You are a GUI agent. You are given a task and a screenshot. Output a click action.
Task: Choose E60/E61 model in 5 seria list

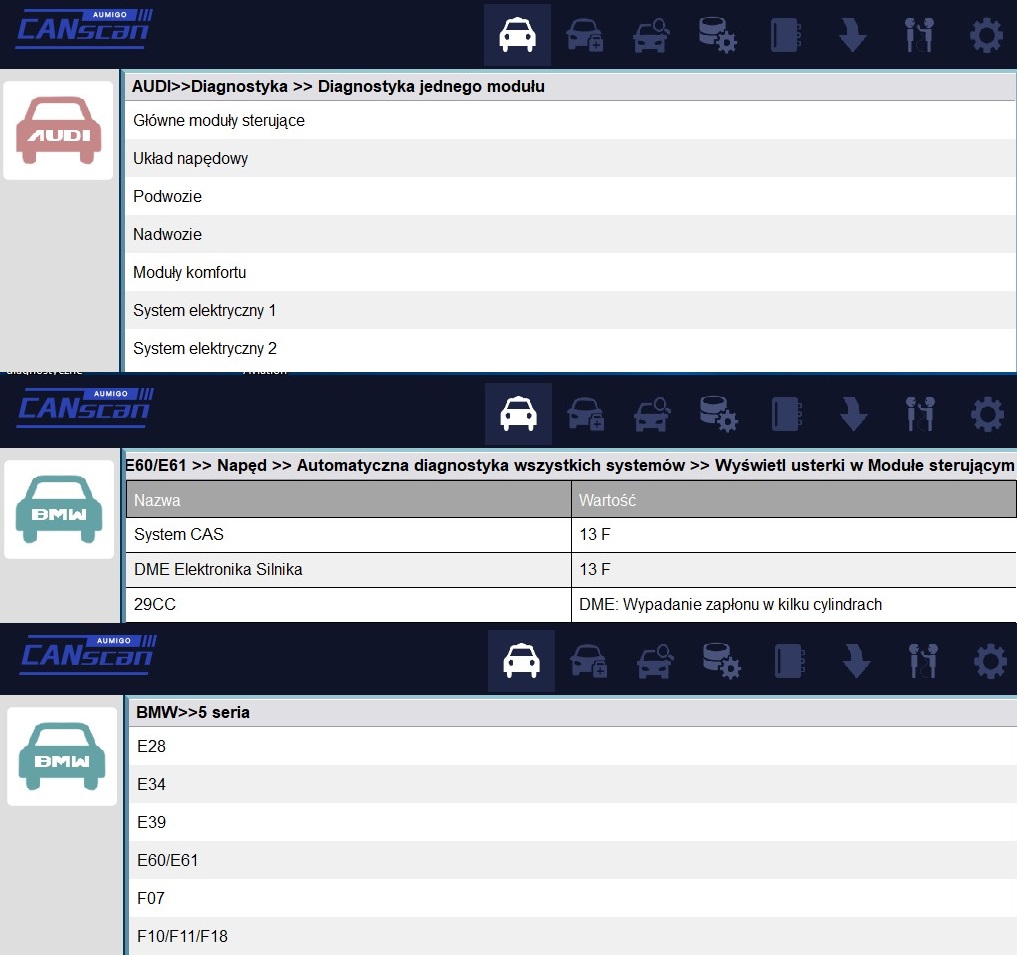coord(573,860)
